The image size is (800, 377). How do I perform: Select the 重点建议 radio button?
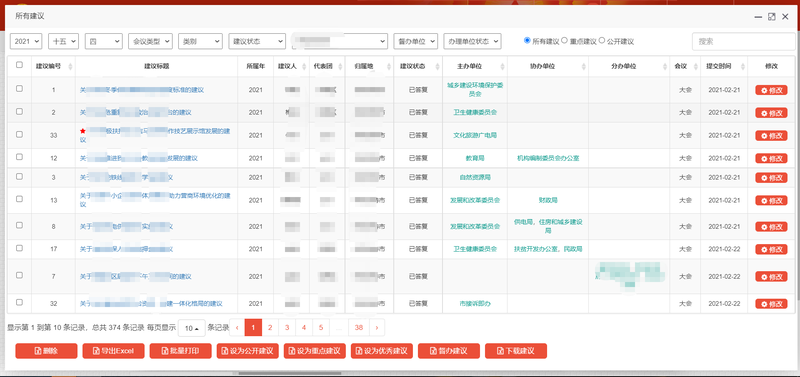pyautogui.click(x=564, y=40)
